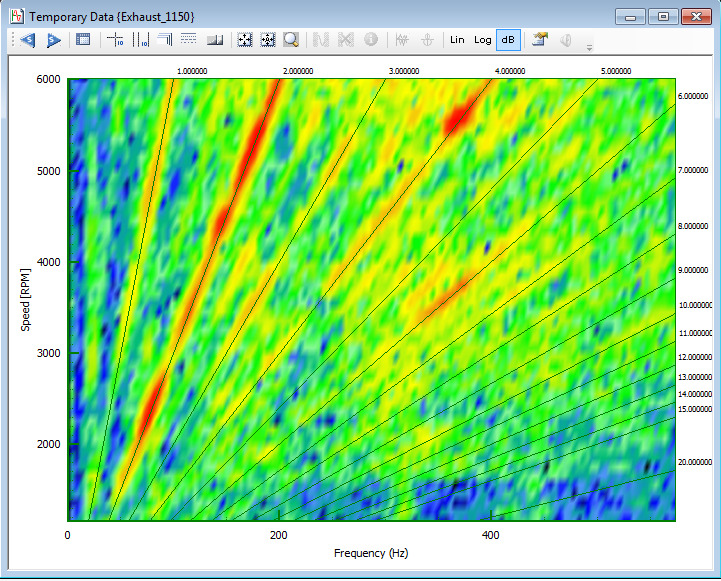Click the order 2.000000 label
Image resolution: width=721 pixels, height=581 pixels.
click(297, 71)
